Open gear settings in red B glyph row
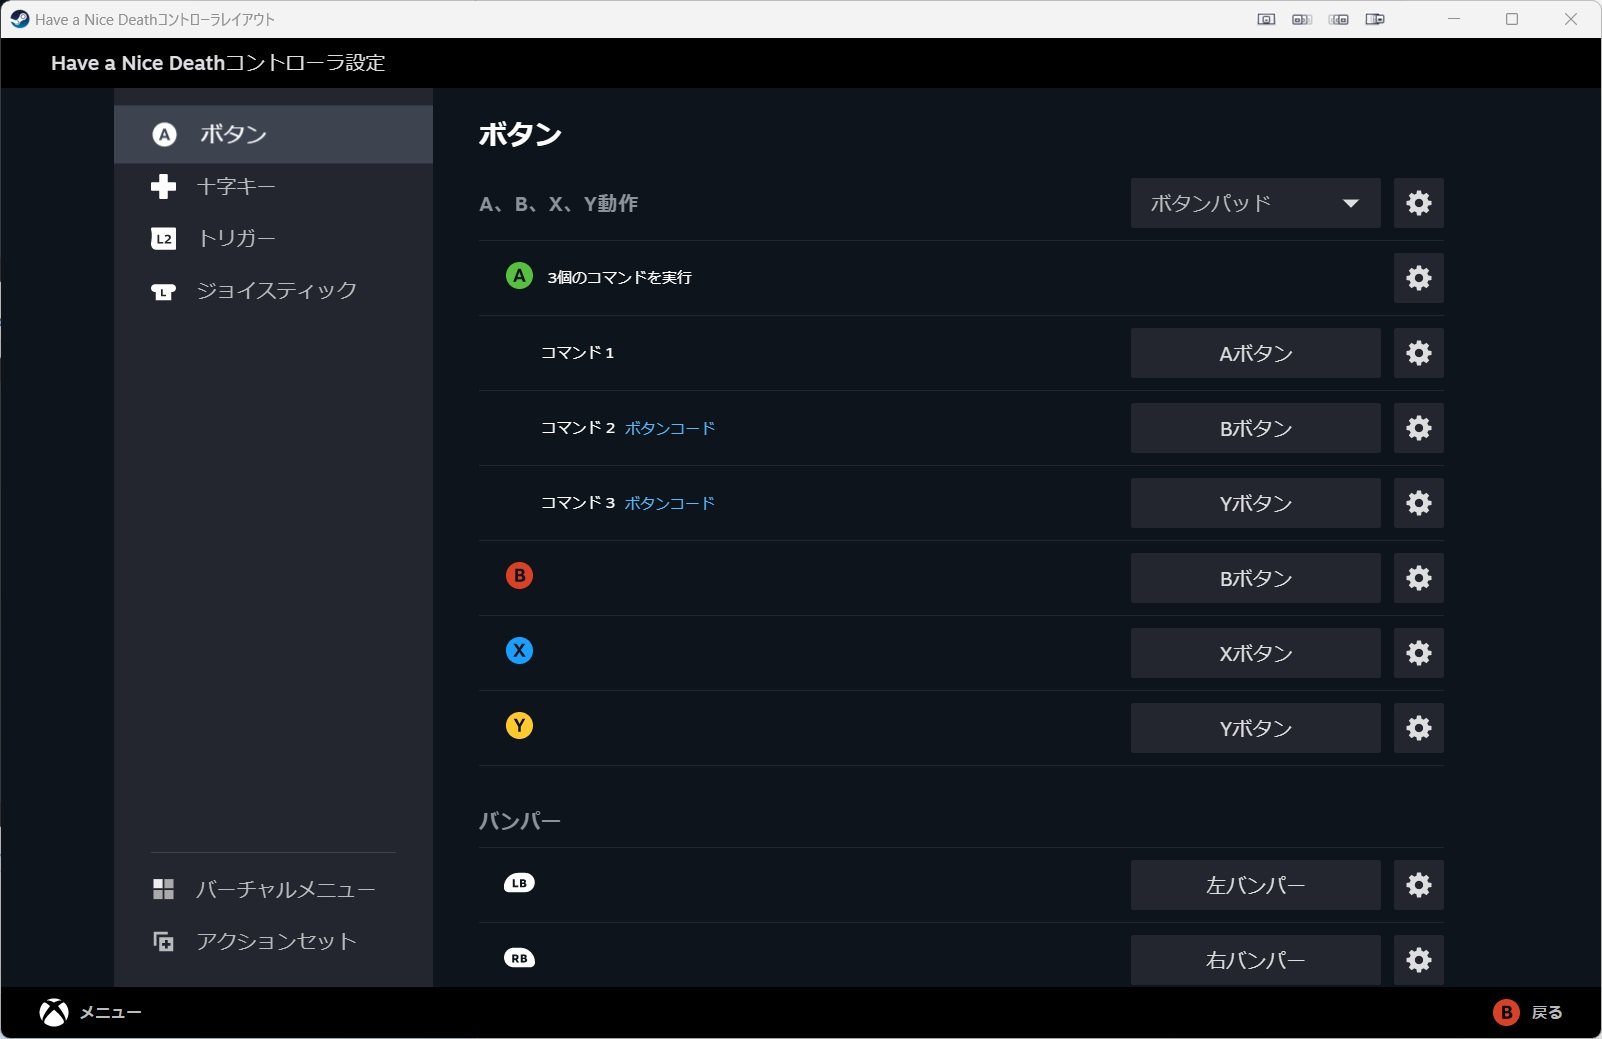The width and height of the screenshot is (1602, 1039). click(x=1418, y=578)
